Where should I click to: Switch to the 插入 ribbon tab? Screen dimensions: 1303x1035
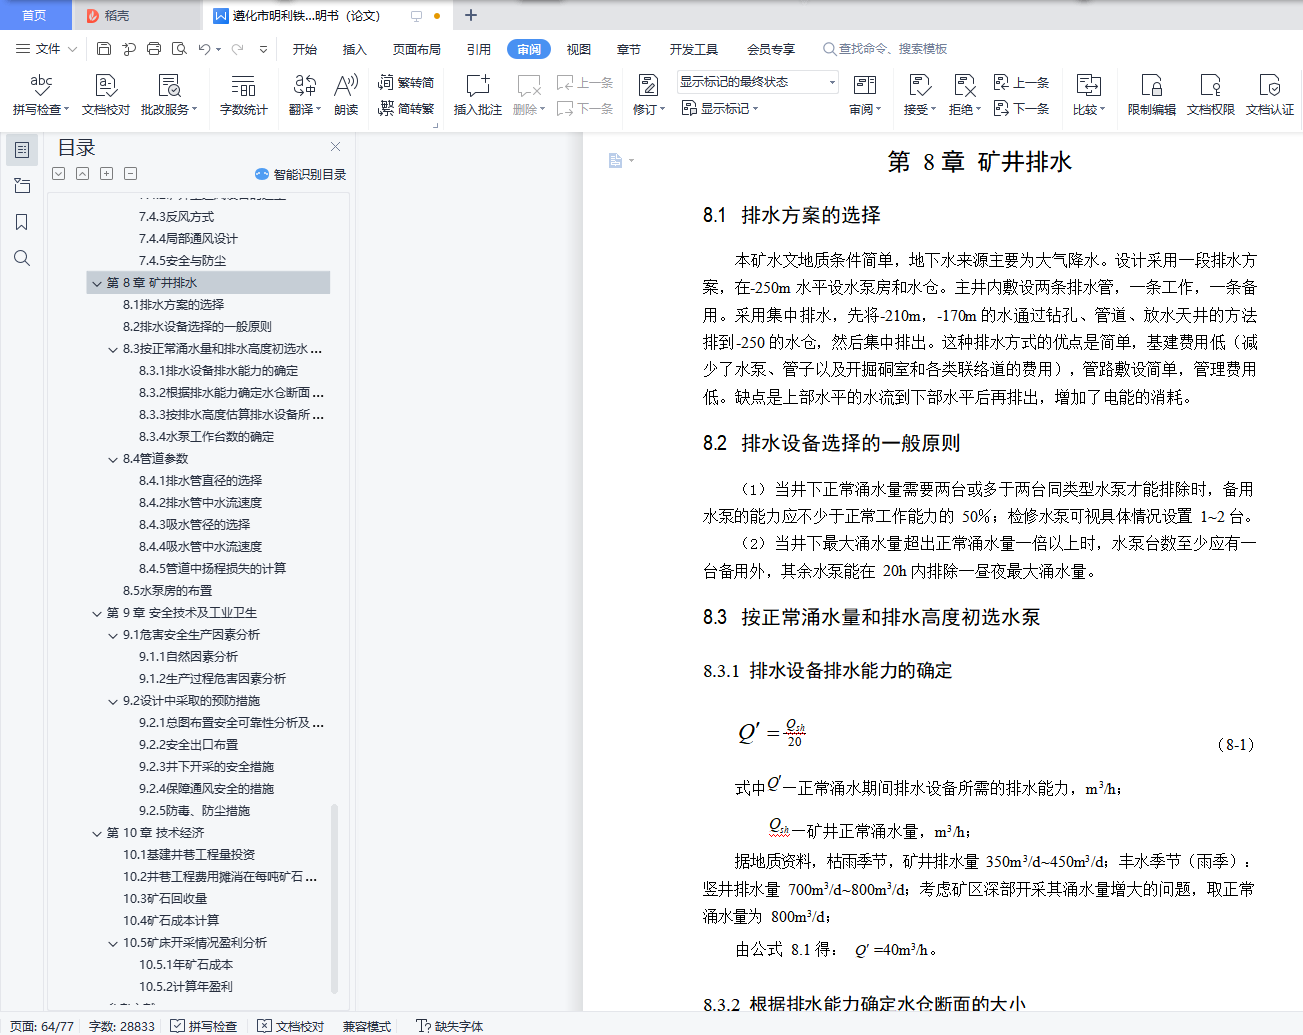pos(355,49)
